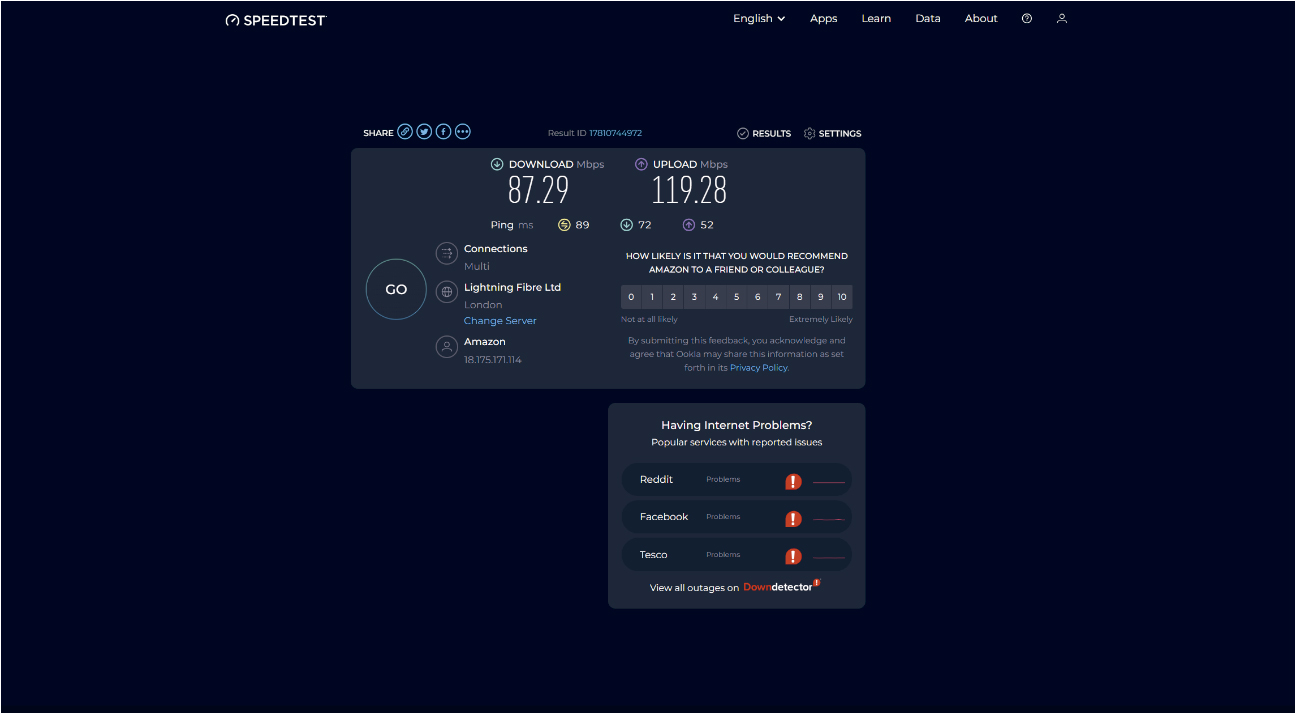Open more share options icon
This screenshot has width=1296, height=714.
(462, 132)
